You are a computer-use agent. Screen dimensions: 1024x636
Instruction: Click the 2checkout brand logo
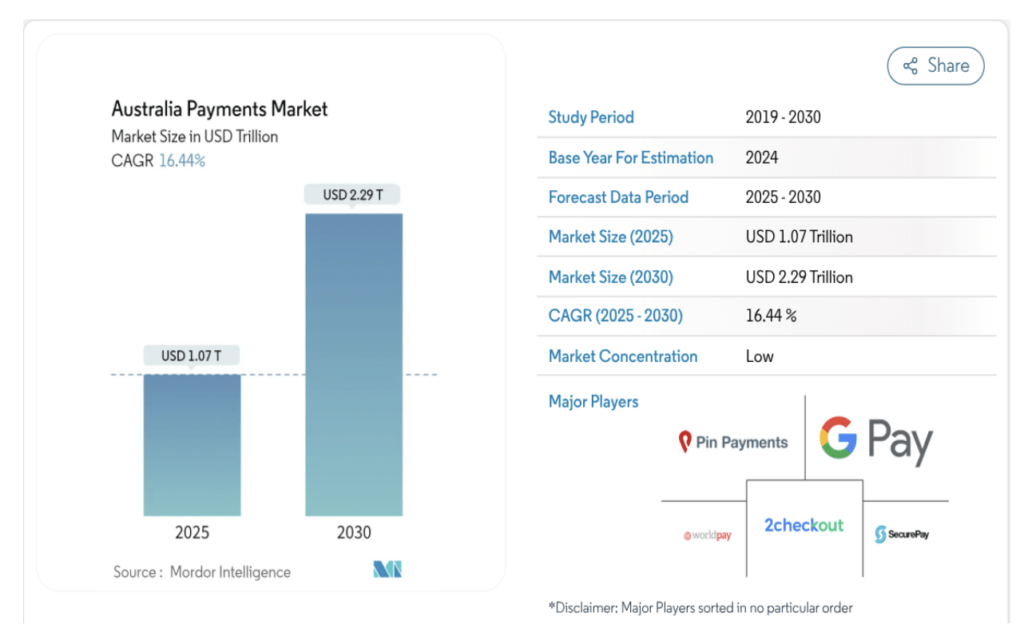tap(803, 525)
